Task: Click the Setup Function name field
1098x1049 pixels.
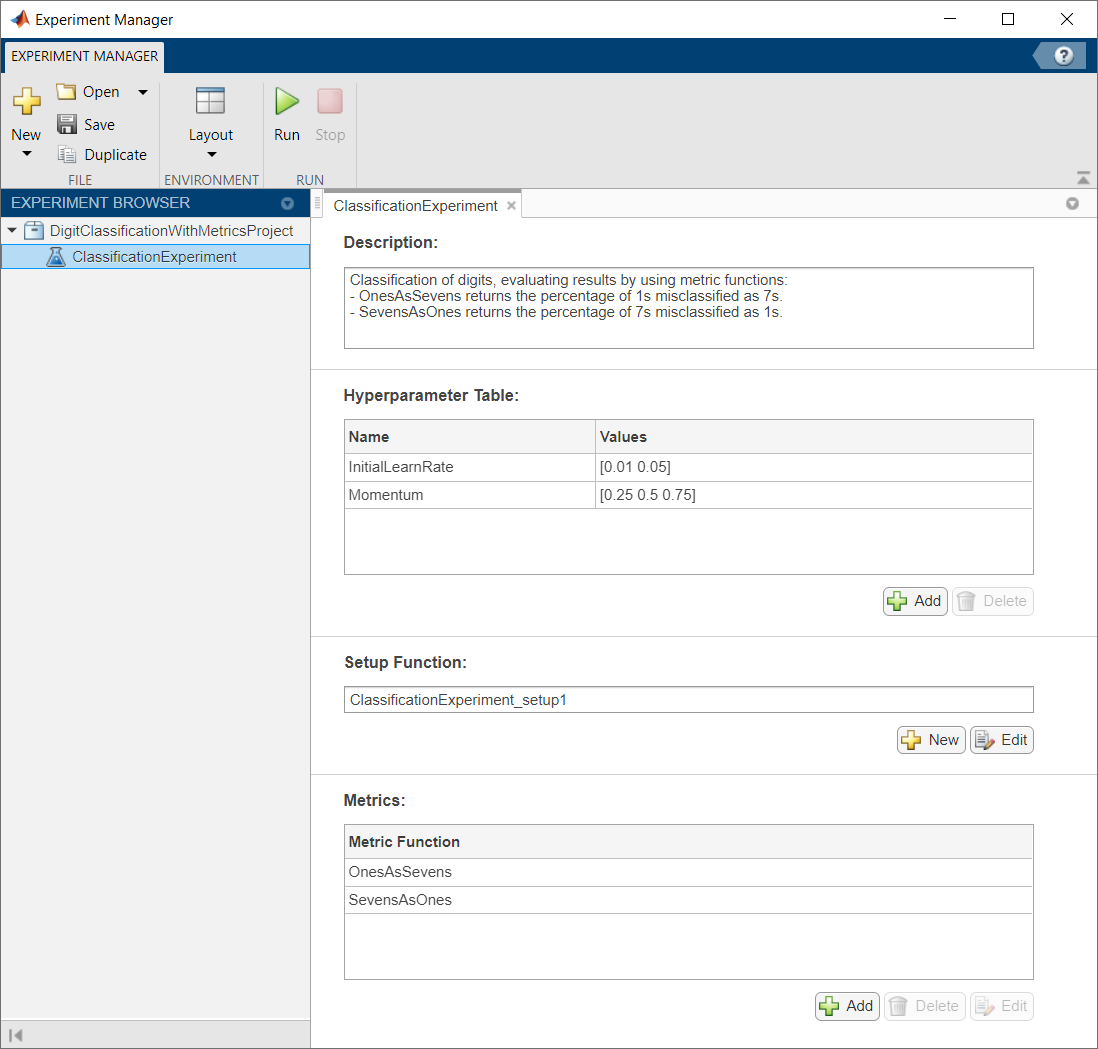Action: [688, 700]
